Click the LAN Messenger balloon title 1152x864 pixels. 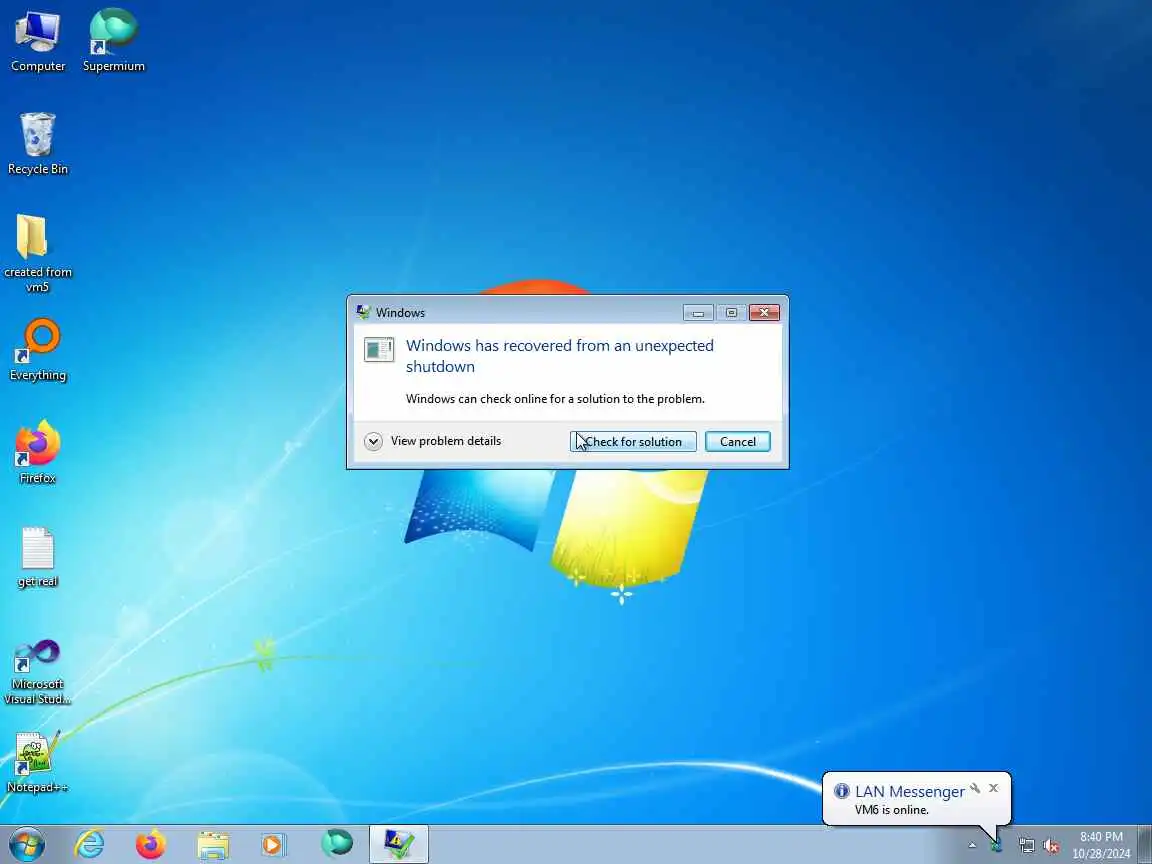click(x=910, y=791)
